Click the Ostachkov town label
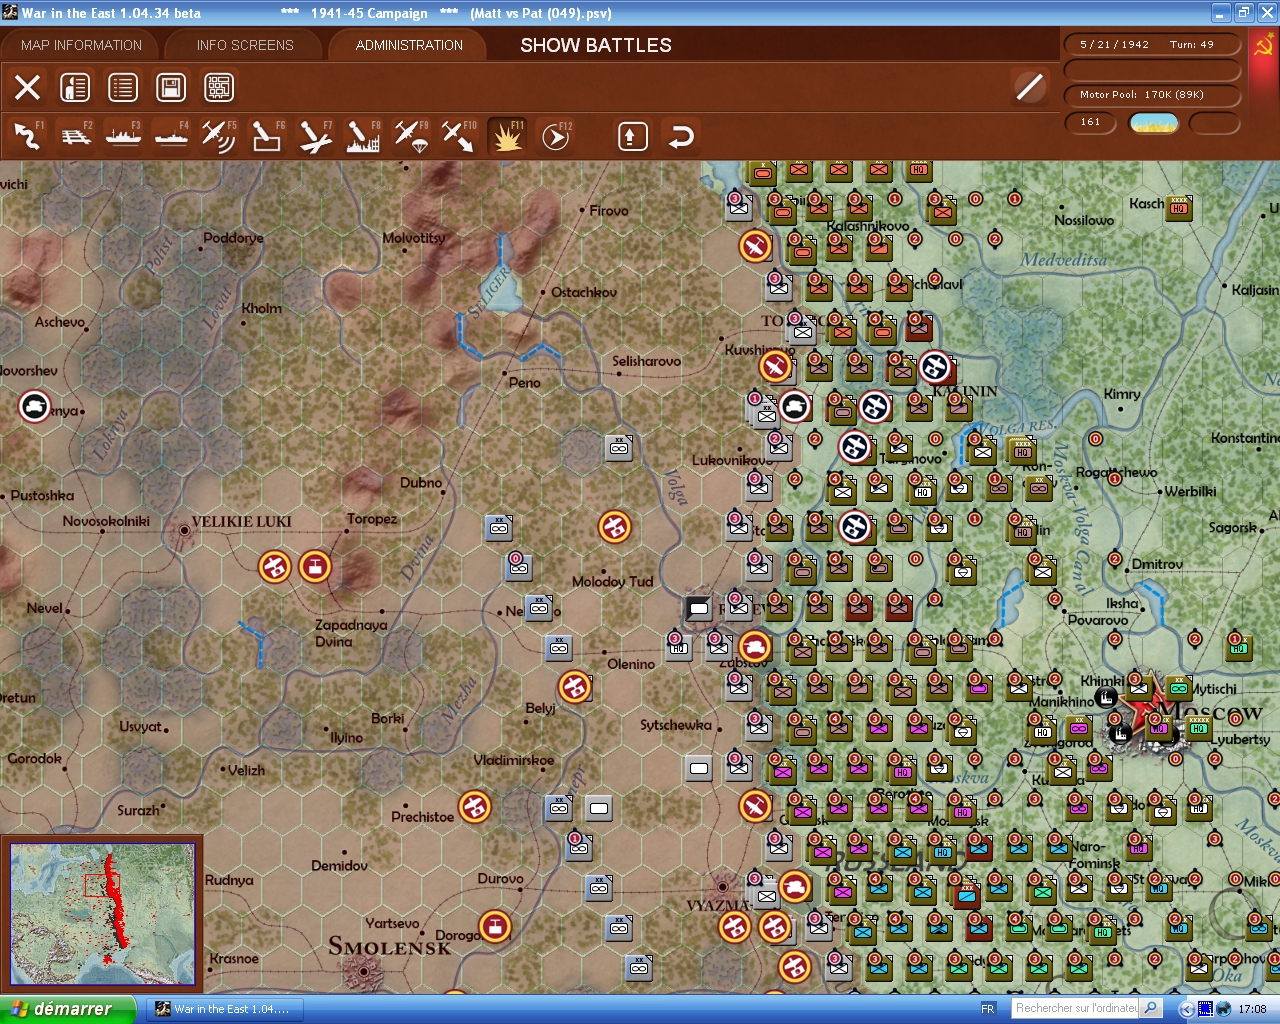Image resolution: width=1280 pixels, height=1024 pixels. point(584,293)
